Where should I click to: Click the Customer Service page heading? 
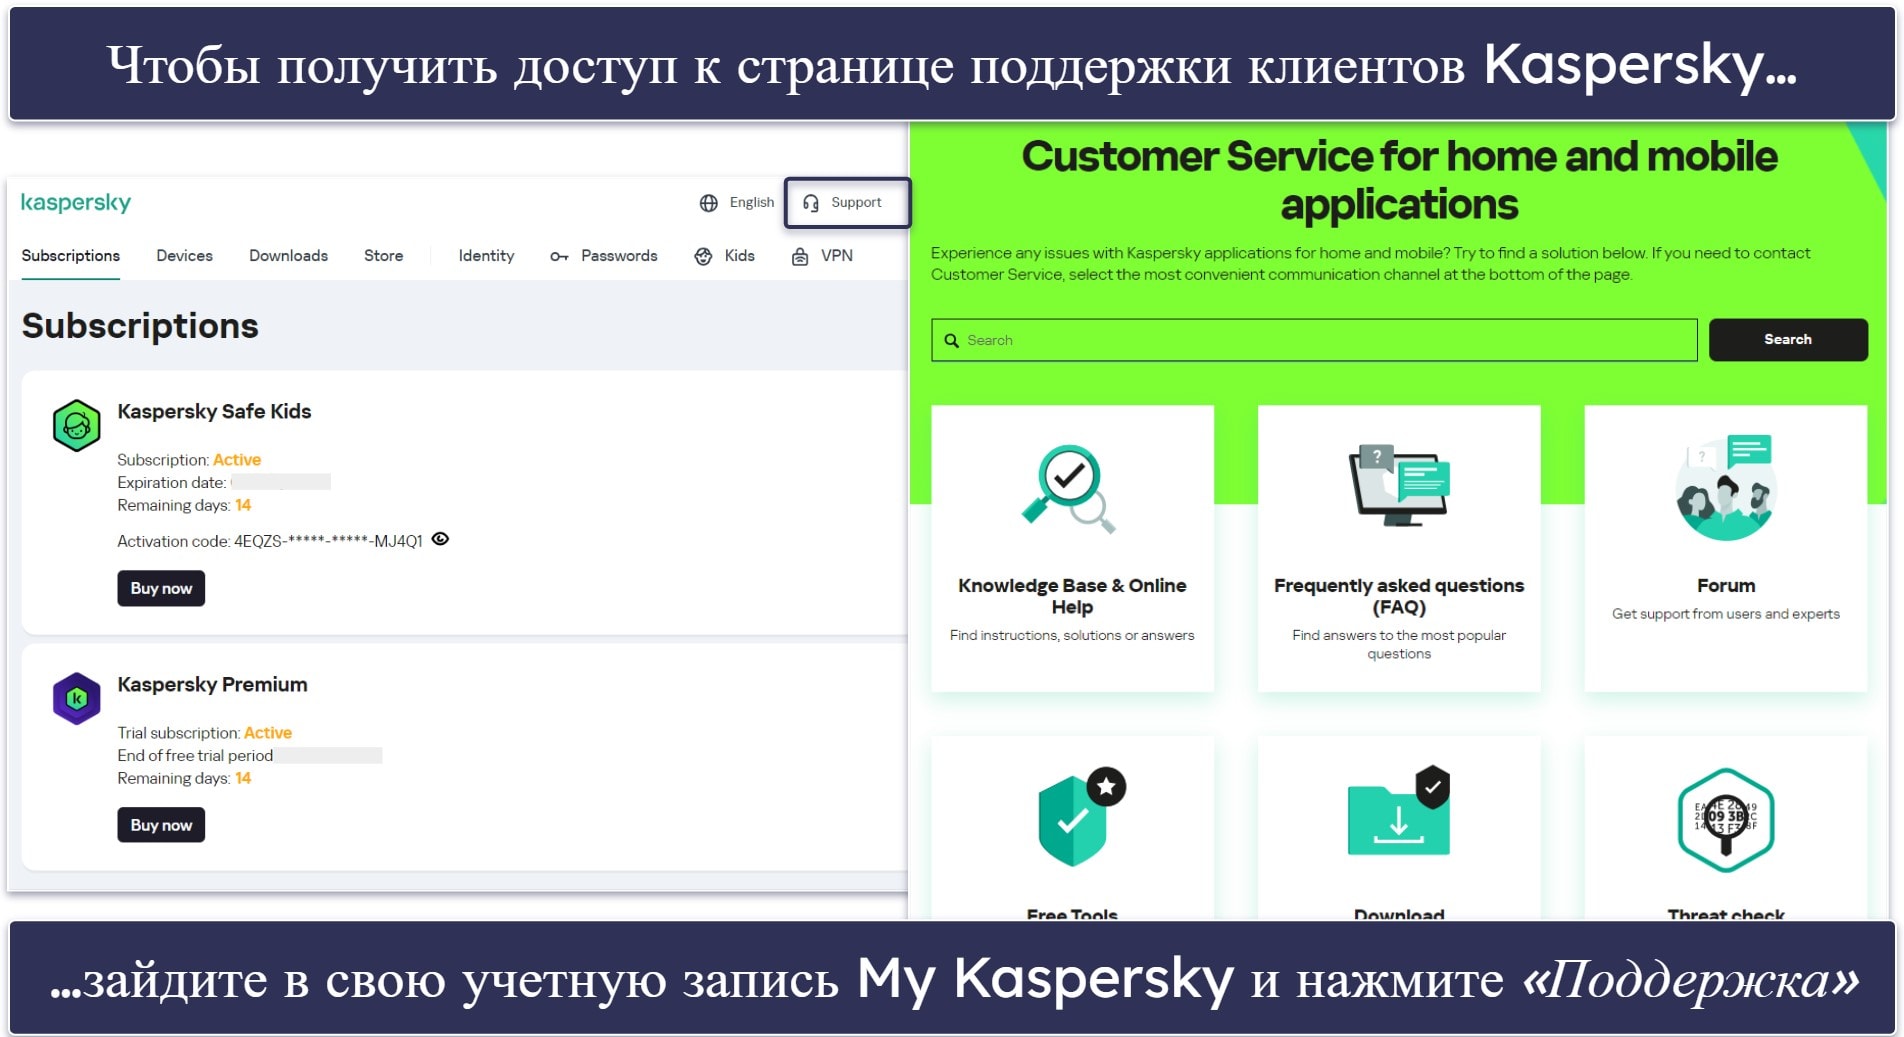pyautogui.click(x=1399, y=180)
